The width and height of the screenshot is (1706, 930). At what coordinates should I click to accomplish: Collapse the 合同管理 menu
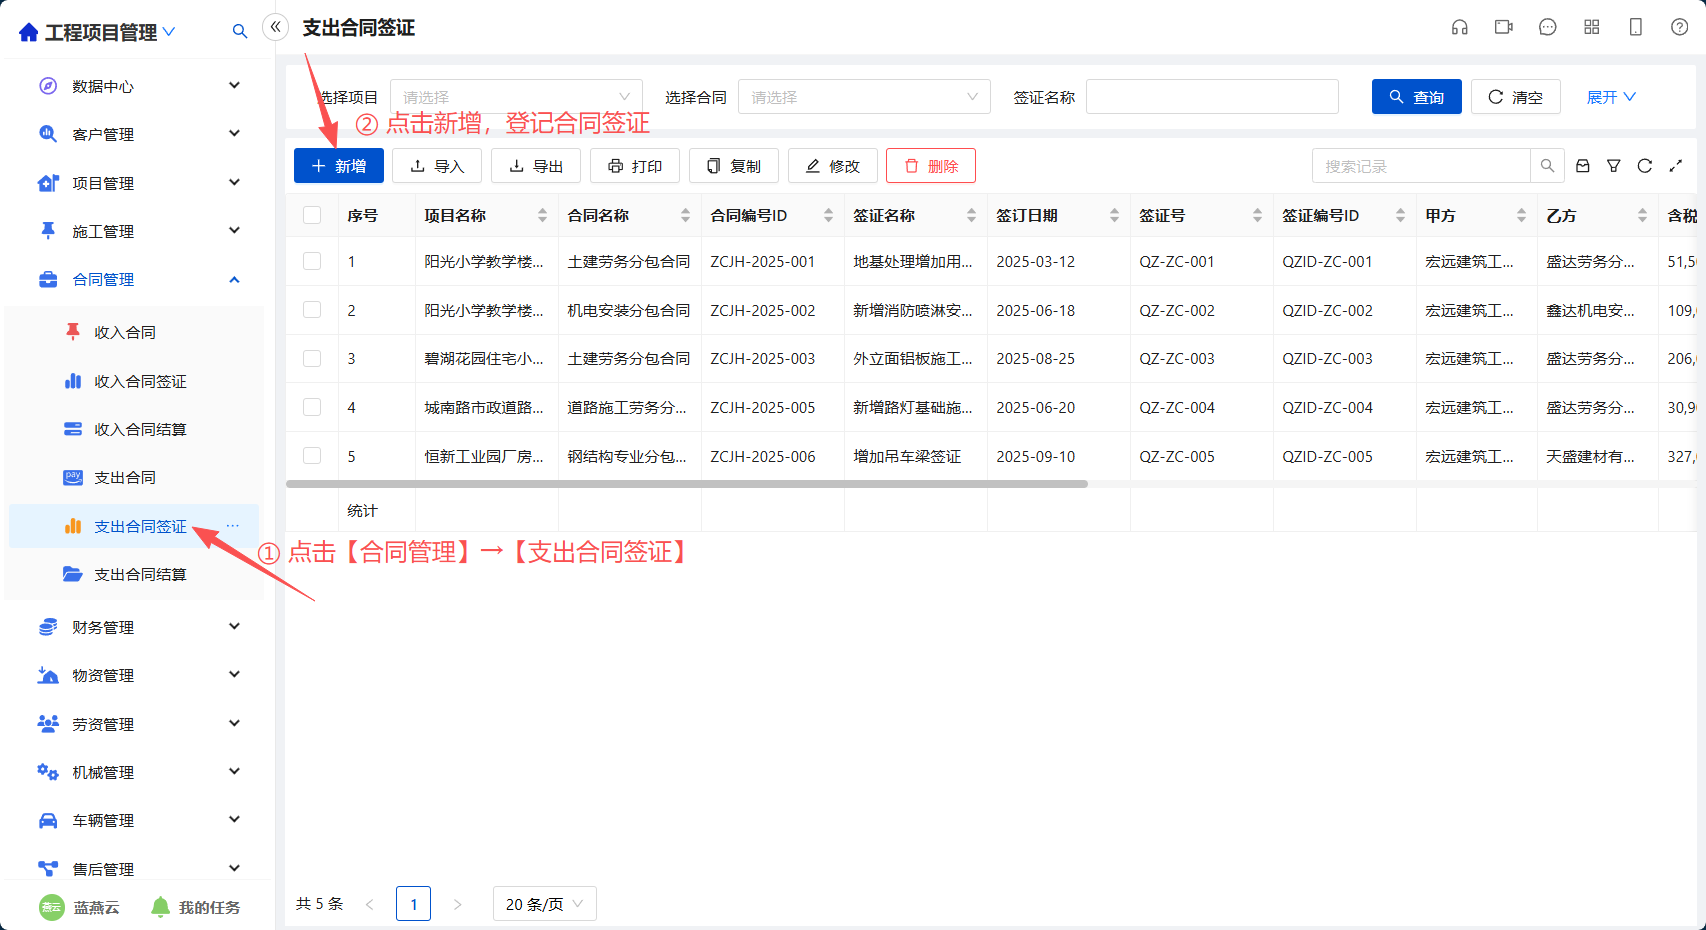tap(139, 279)
